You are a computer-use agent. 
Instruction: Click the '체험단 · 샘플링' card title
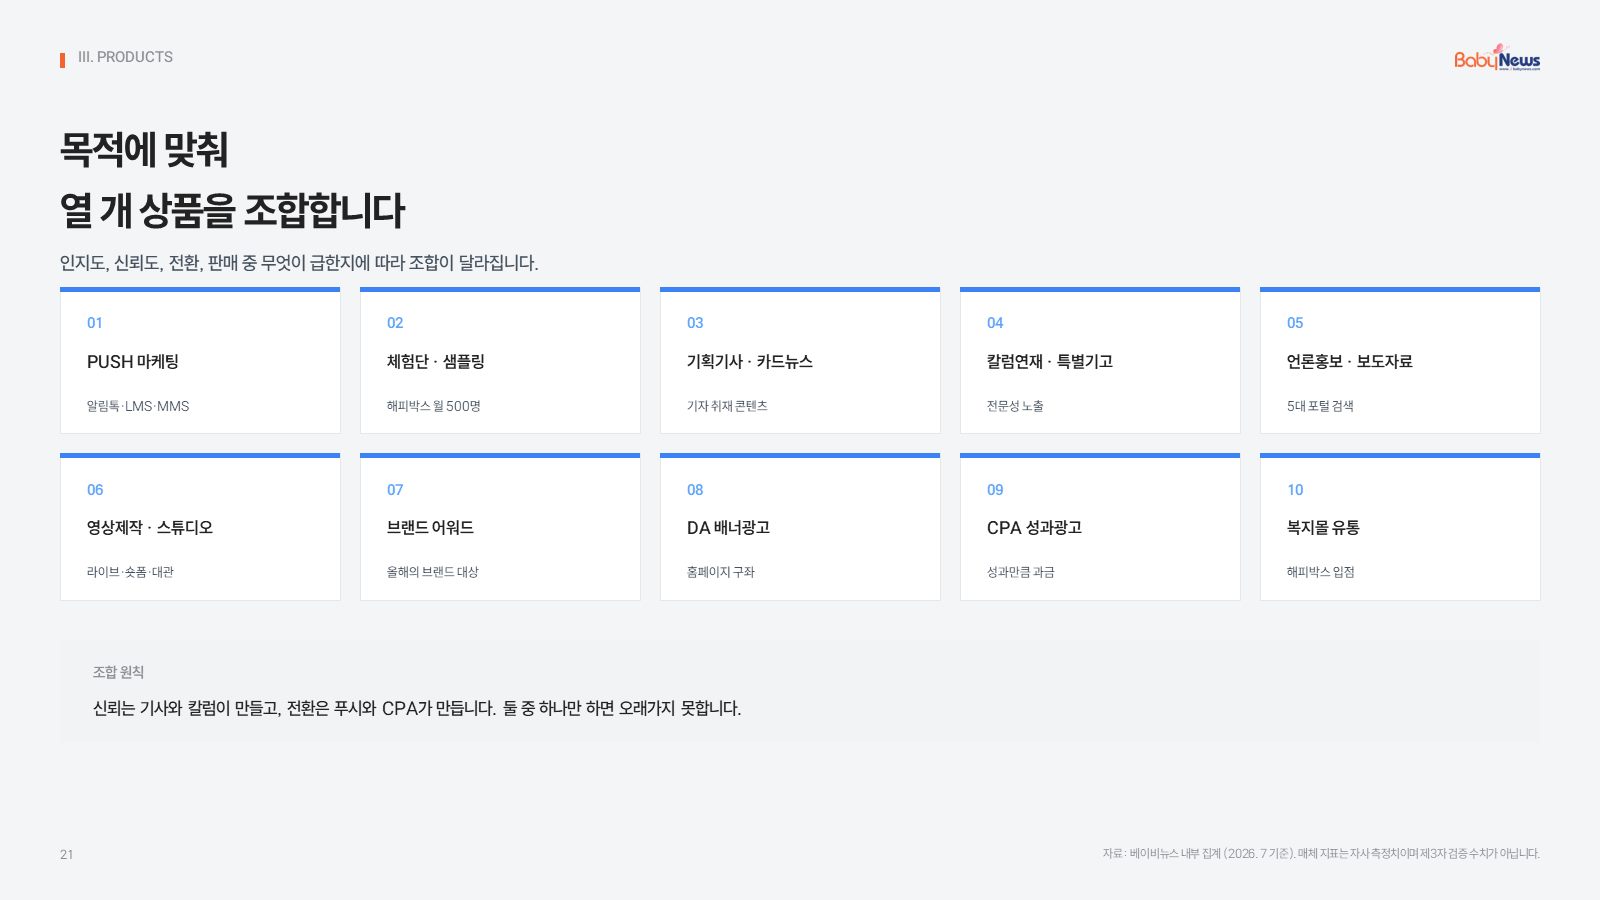(x=436, y=362)
